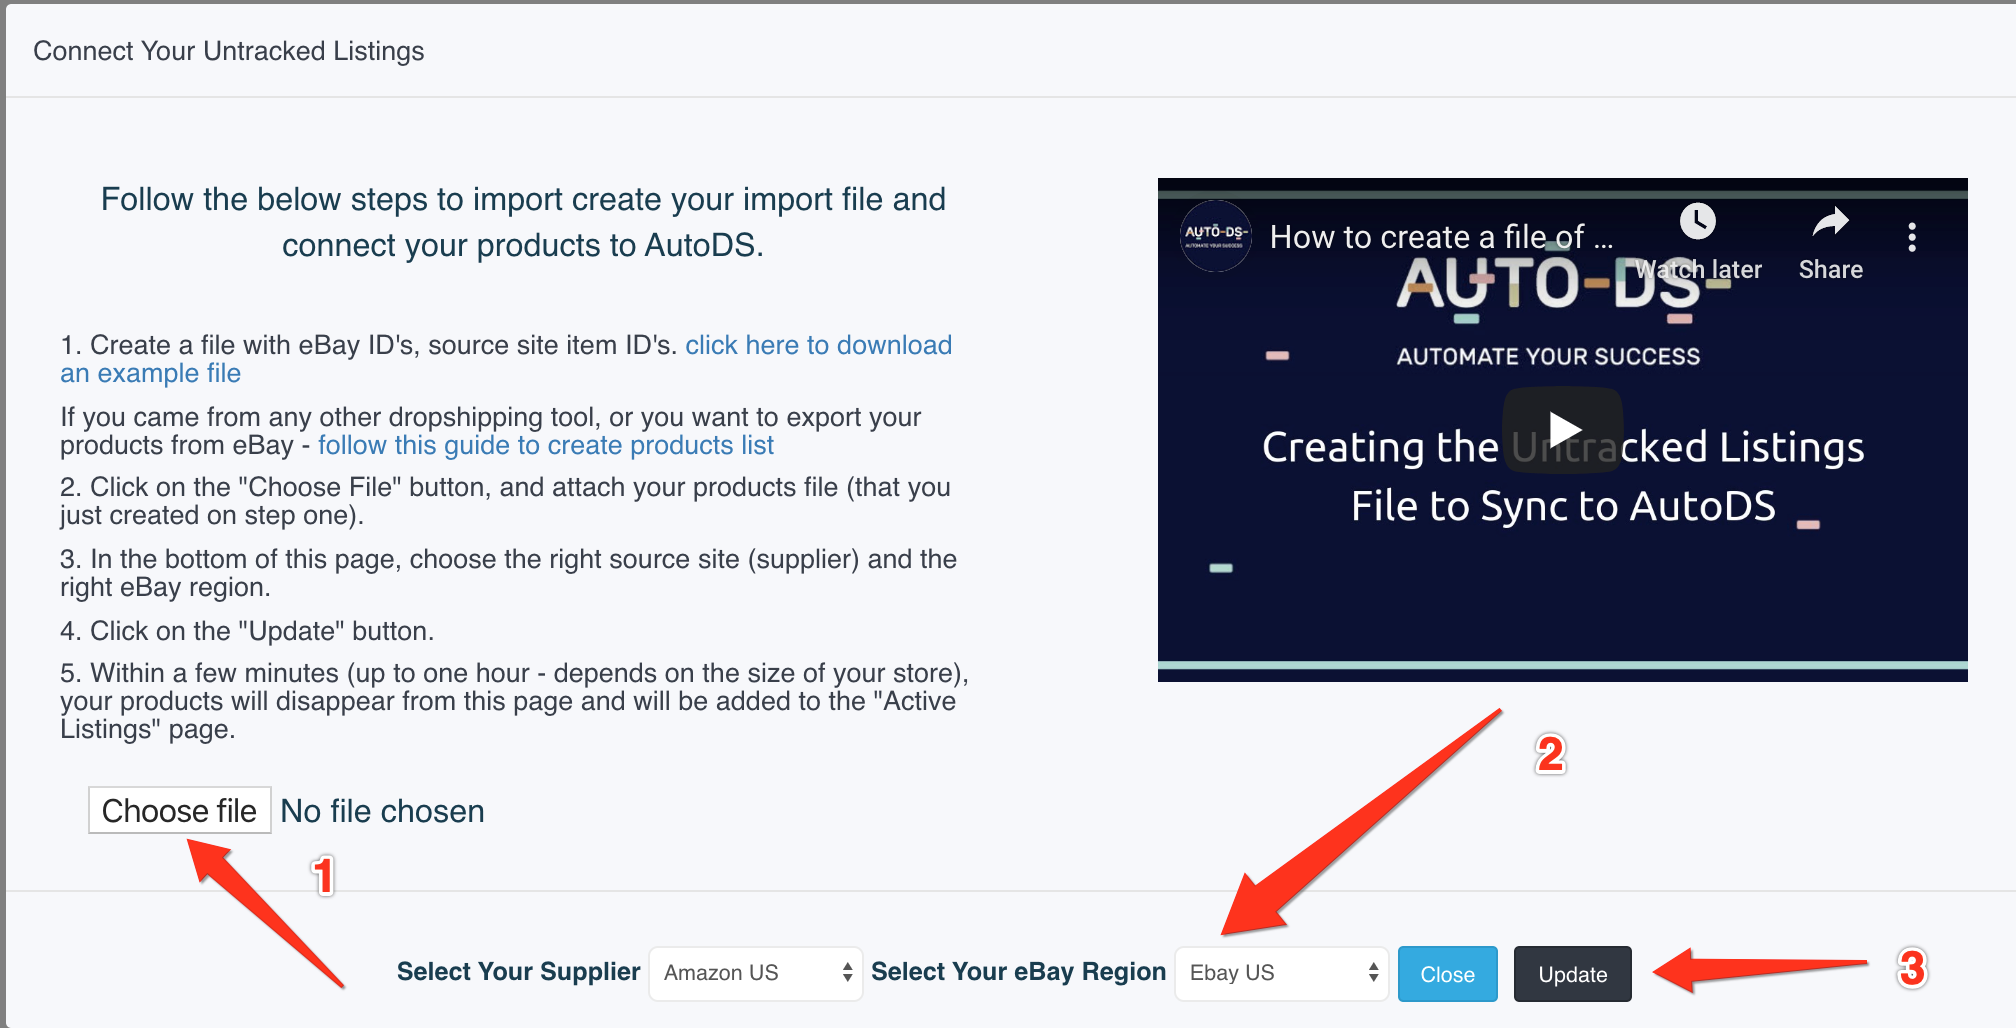Click the Share arrow icon on video
Image resolution: width=2016 pixels, height=1028 pixels.
[1831, 222]
